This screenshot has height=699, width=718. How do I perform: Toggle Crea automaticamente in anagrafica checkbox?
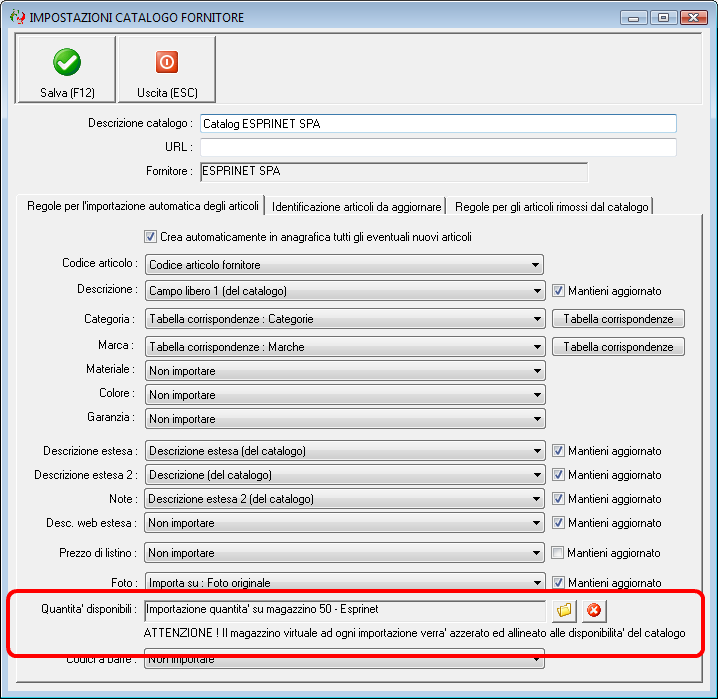pyautogui.click(x=150, y=237)
